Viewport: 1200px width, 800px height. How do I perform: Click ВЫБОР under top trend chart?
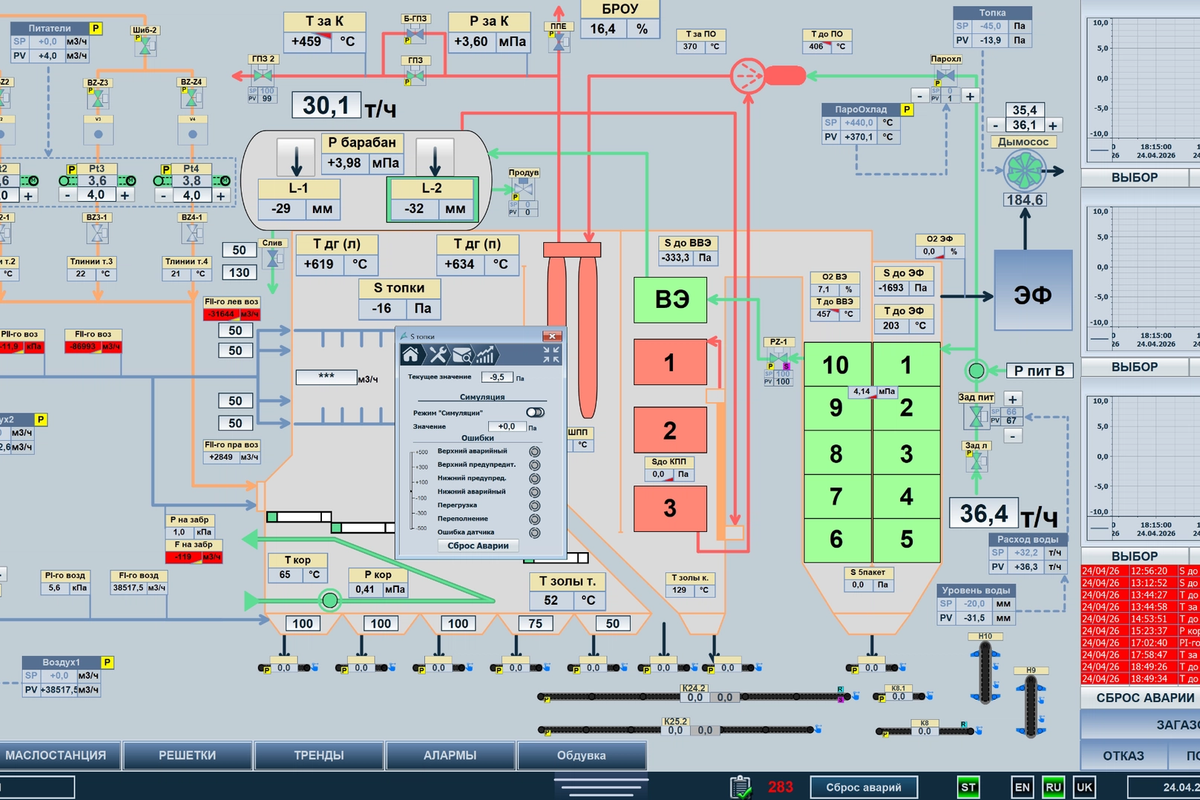1135,177
